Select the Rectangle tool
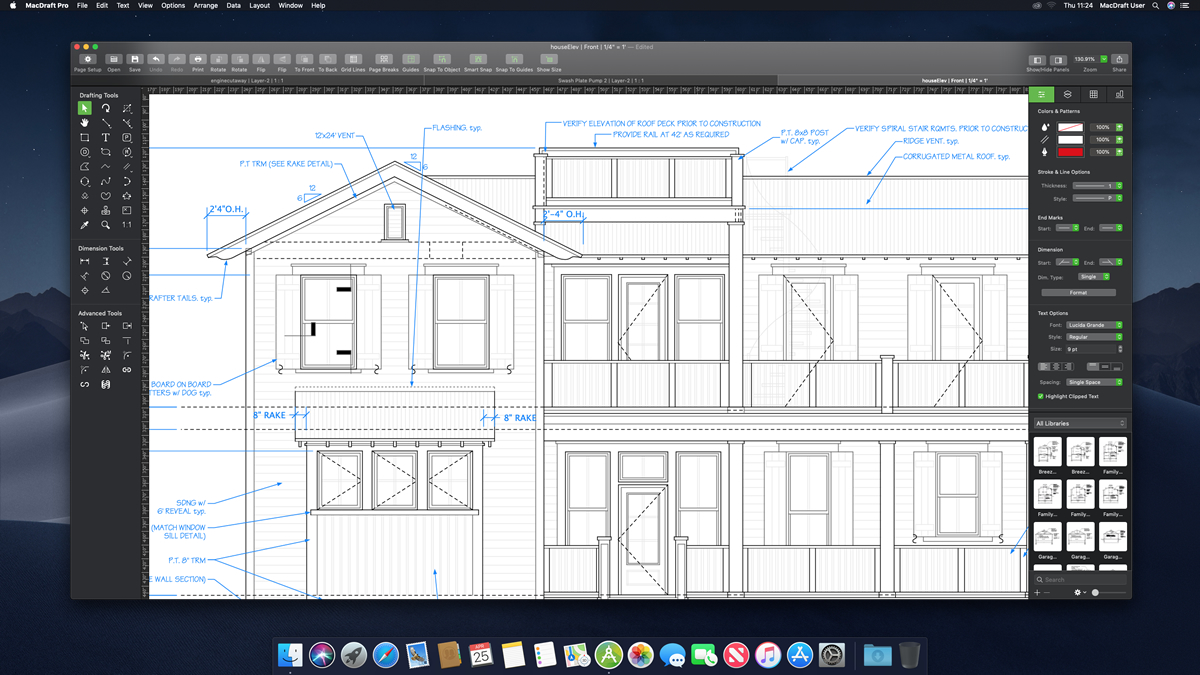Image resolution: width=1200 pixels, height=675 pixels. [85, 137]
